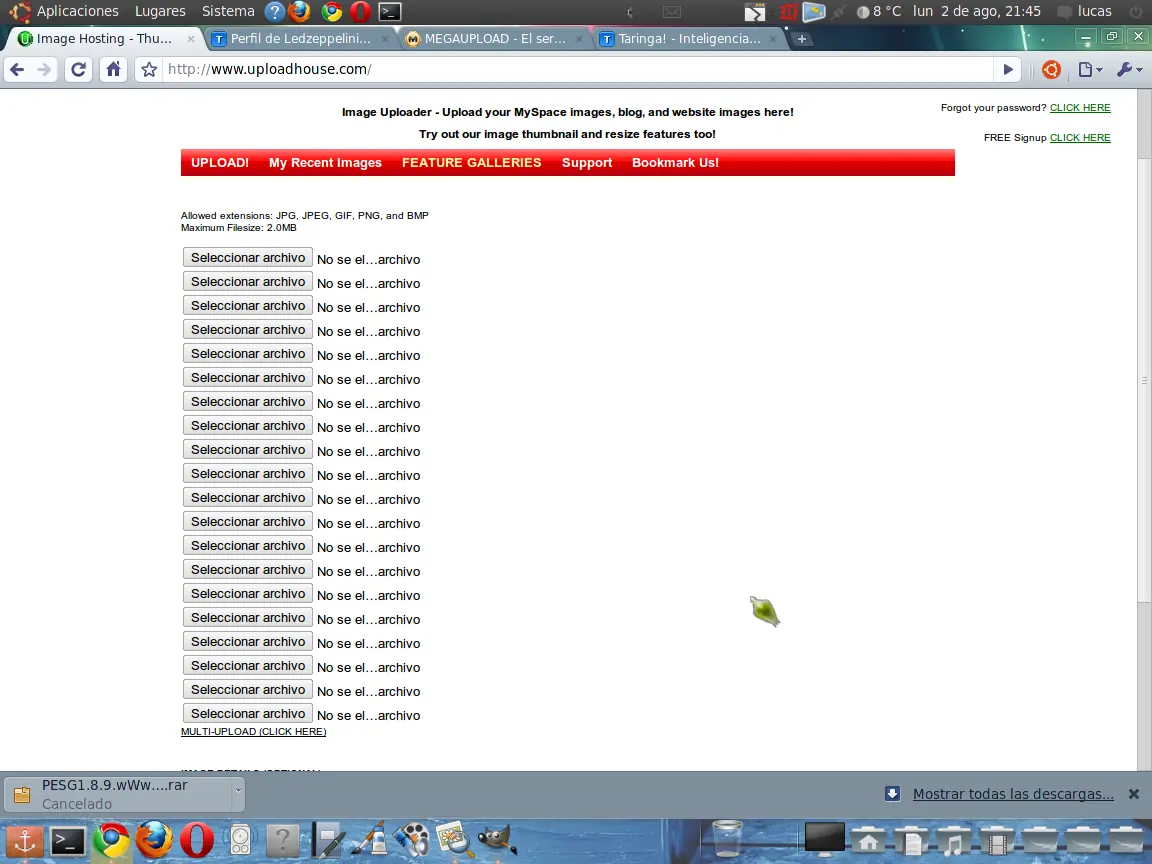The image size is (1152, 864).
Task: Open the clock showing lun 2 de ago
Action: tap(976, 12)
